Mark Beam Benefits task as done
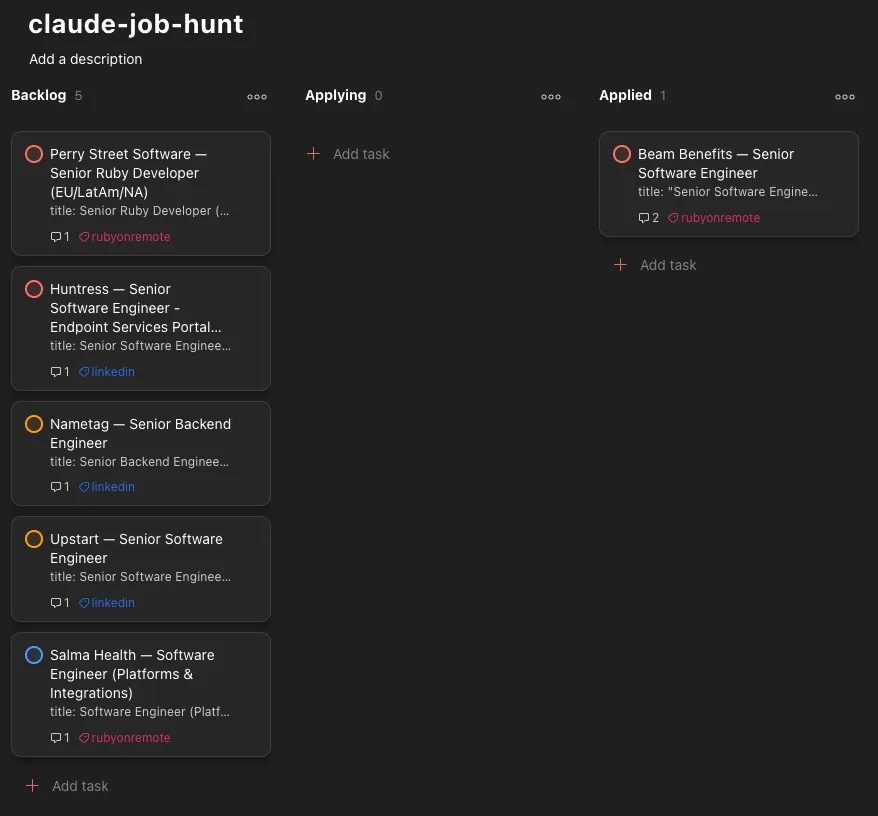878x816 pixels. tap(622, 154)
